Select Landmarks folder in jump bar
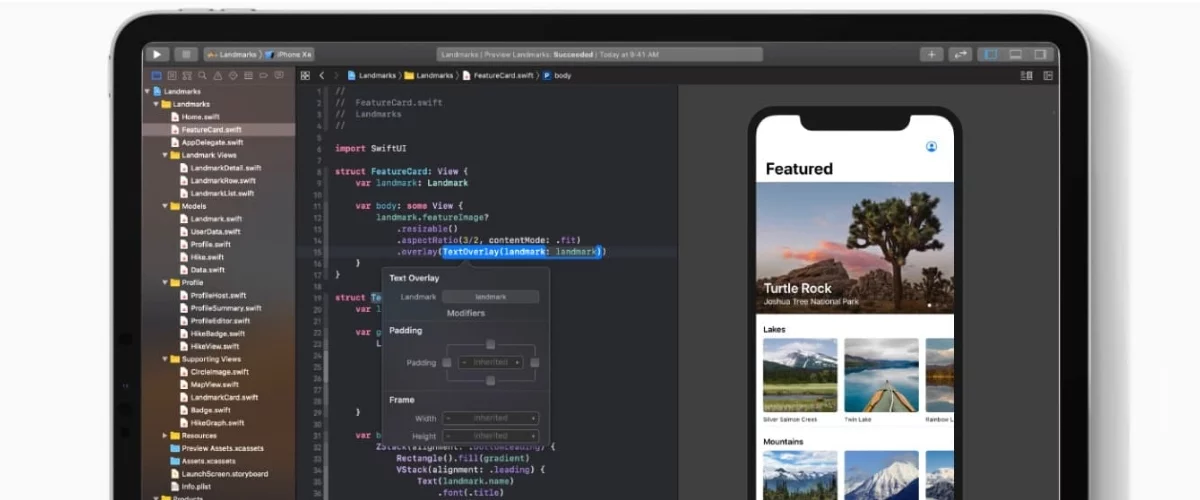Image resolution: width=1200 pixels, height=500 pixels. pos(429,75)
